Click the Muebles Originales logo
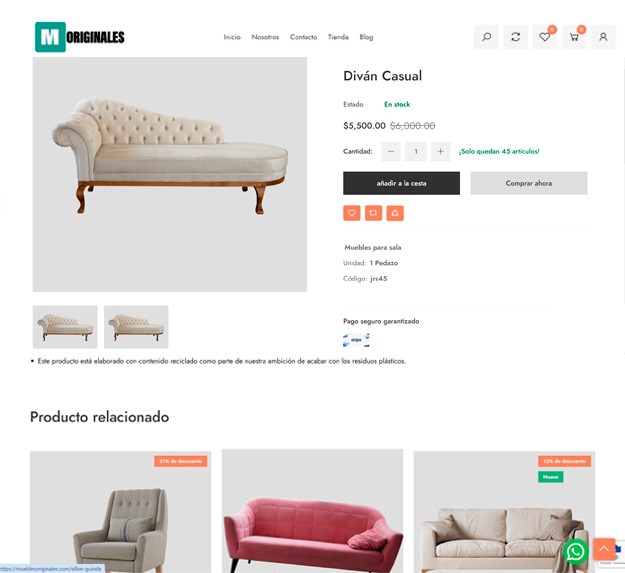This screenshot has height=573, width=625. point(80,37)
